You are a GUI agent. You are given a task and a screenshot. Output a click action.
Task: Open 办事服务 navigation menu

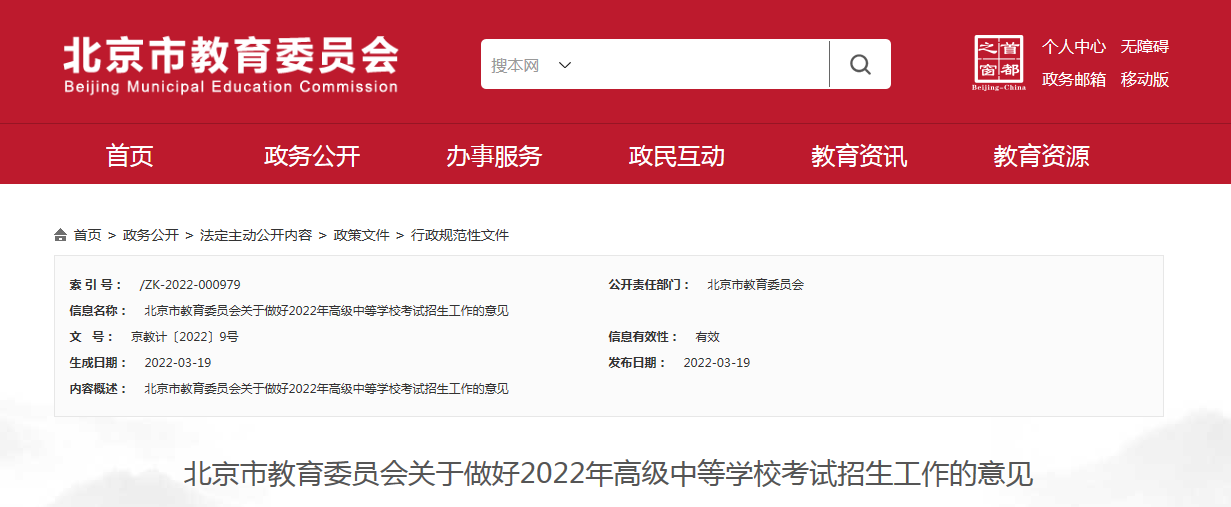coord(494,156)
